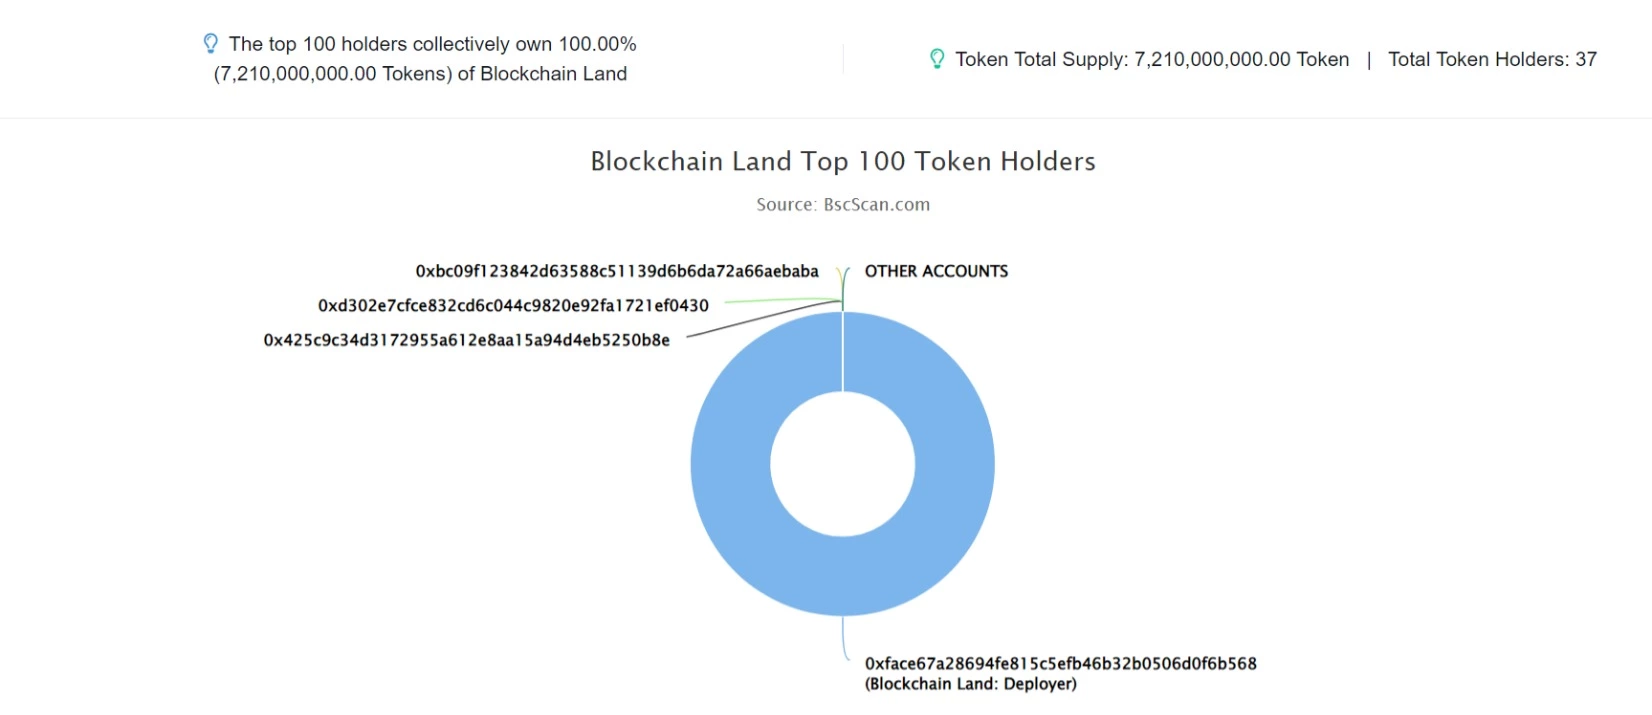Click the "Source: BscScan.com" subtitle
Viewport: 1652px width, 715px height.
843,204
